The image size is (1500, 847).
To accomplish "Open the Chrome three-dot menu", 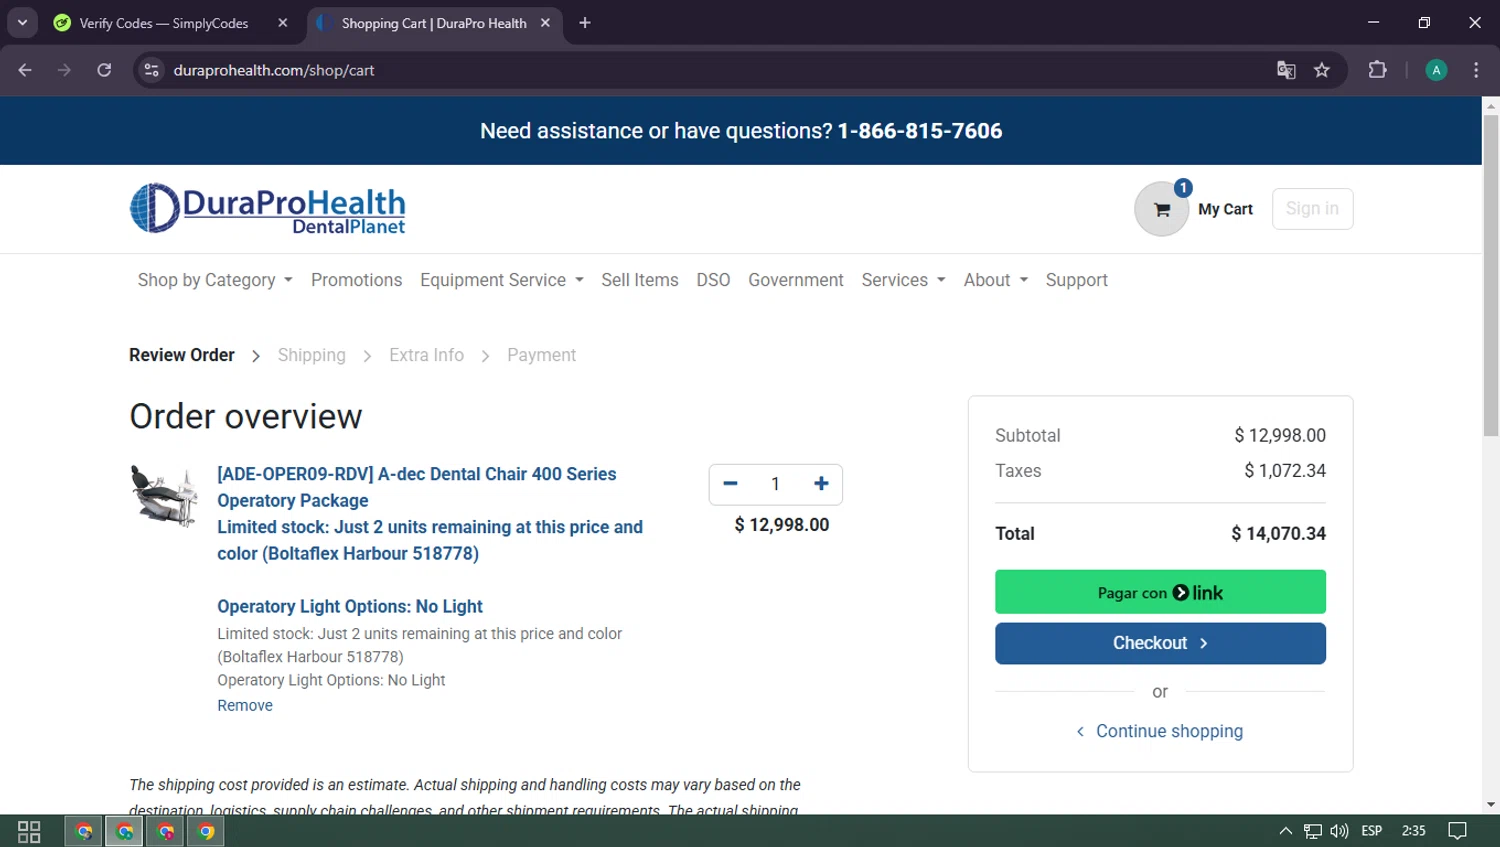I will [1476, 70].
